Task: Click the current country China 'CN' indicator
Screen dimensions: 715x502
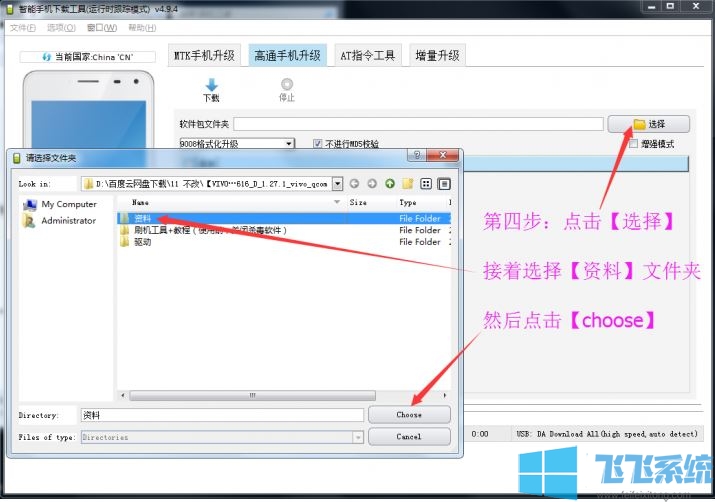Action: pos(88,57)
